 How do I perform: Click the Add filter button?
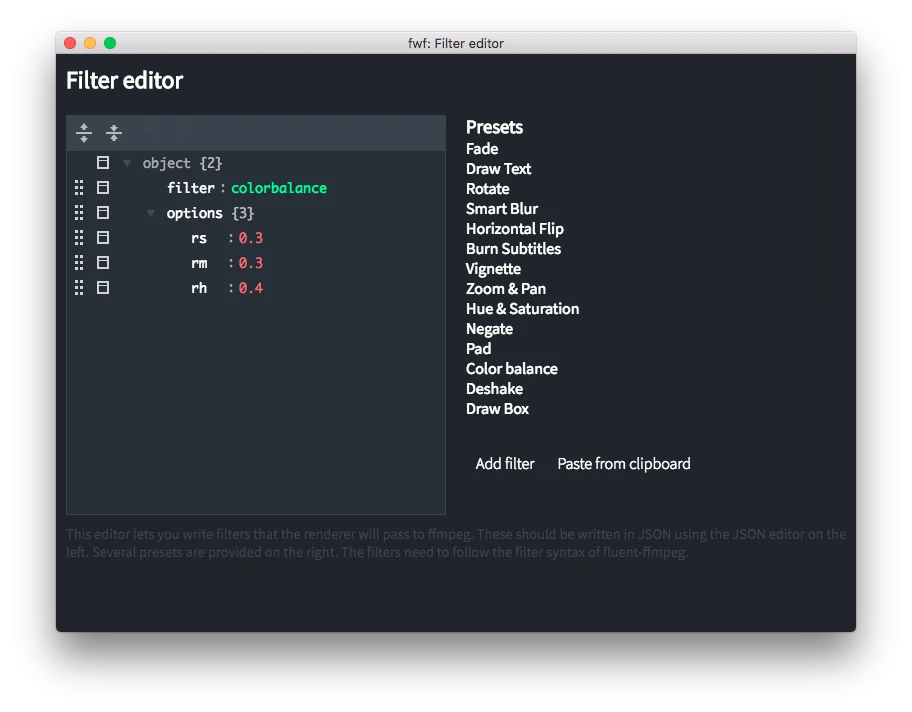point(505,464)
